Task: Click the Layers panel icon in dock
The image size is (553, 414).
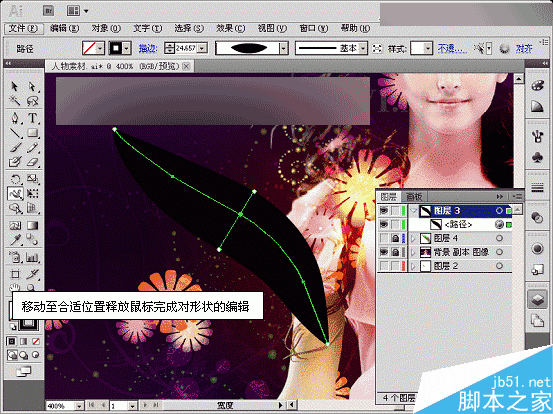Action: click(537, 300)
